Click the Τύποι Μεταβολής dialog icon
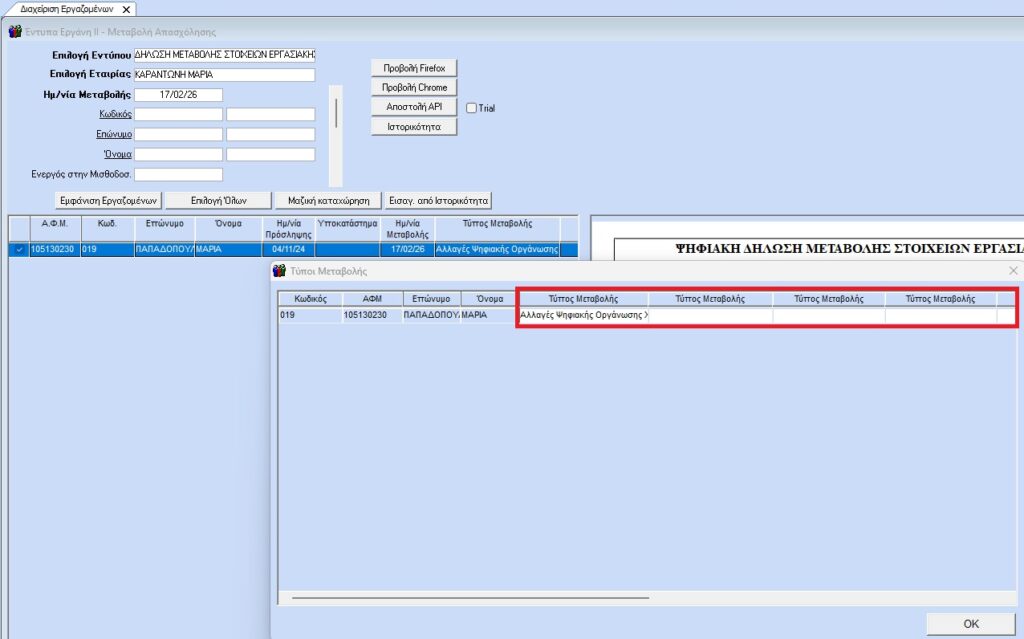The height and width of the screenshot is (639, 1024). (279, 271)
